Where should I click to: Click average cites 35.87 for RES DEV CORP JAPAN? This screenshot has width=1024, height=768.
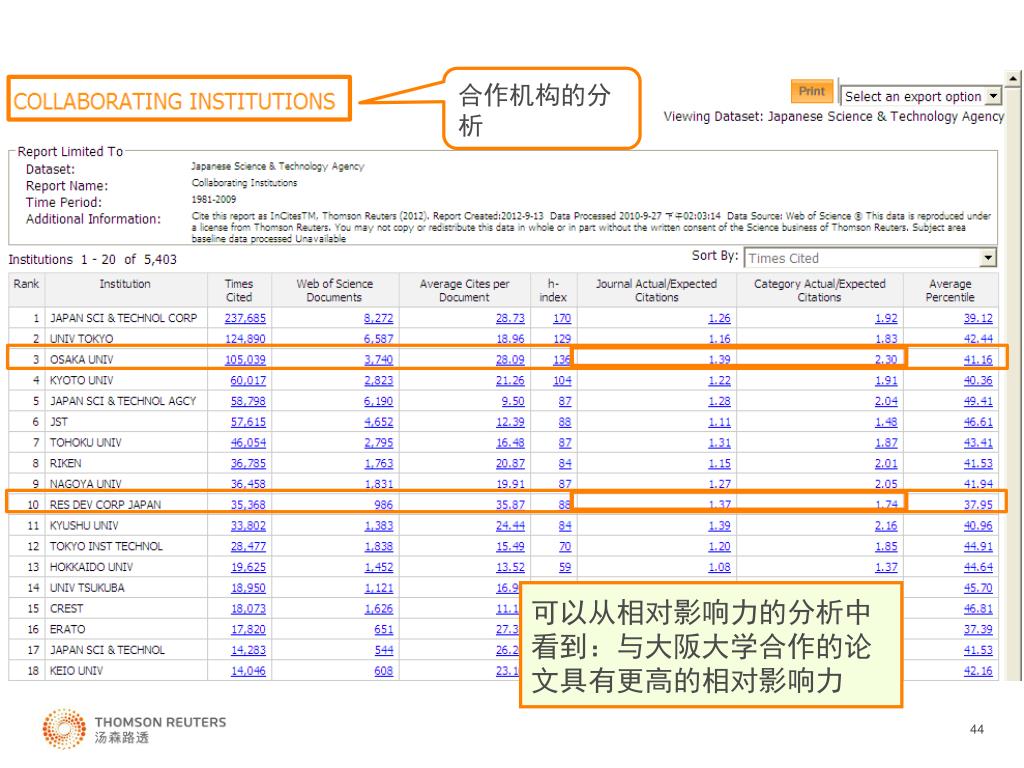[510, 505]
